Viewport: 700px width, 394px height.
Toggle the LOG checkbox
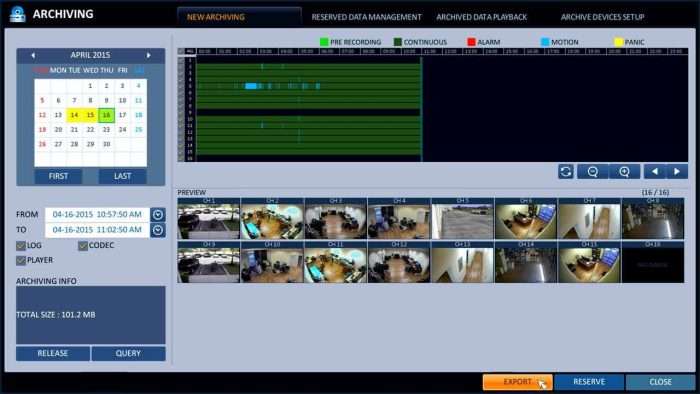(21, 246)
